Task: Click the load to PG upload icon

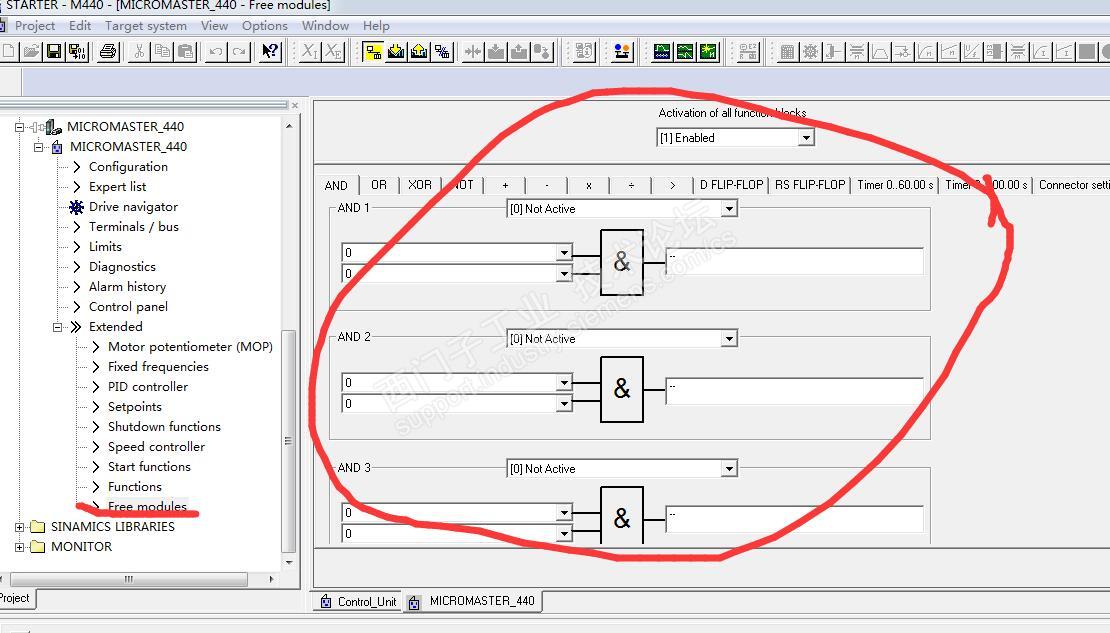Action: coord(419,52)
